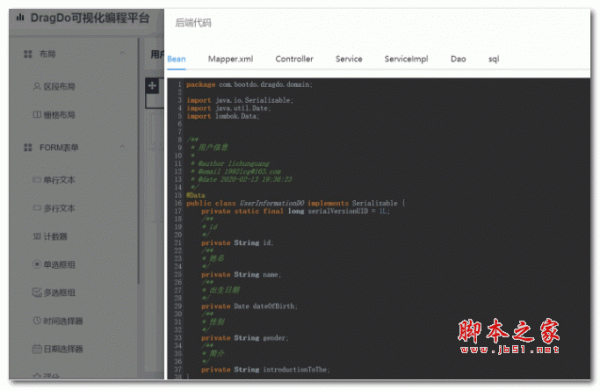Click the import java.util.Date line
The image size is (600, 390).
(x=228, y=108)
